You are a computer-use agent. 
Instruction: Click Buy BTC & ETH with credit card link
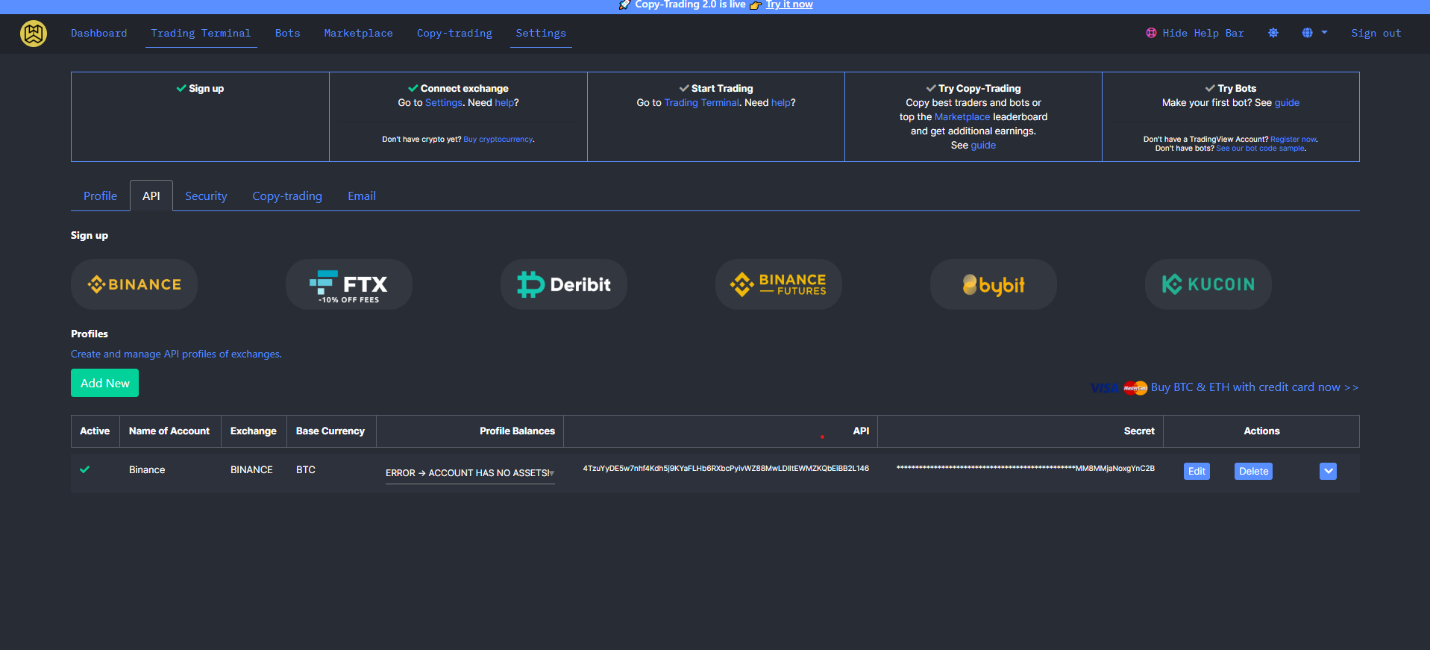pos(1255,387)
